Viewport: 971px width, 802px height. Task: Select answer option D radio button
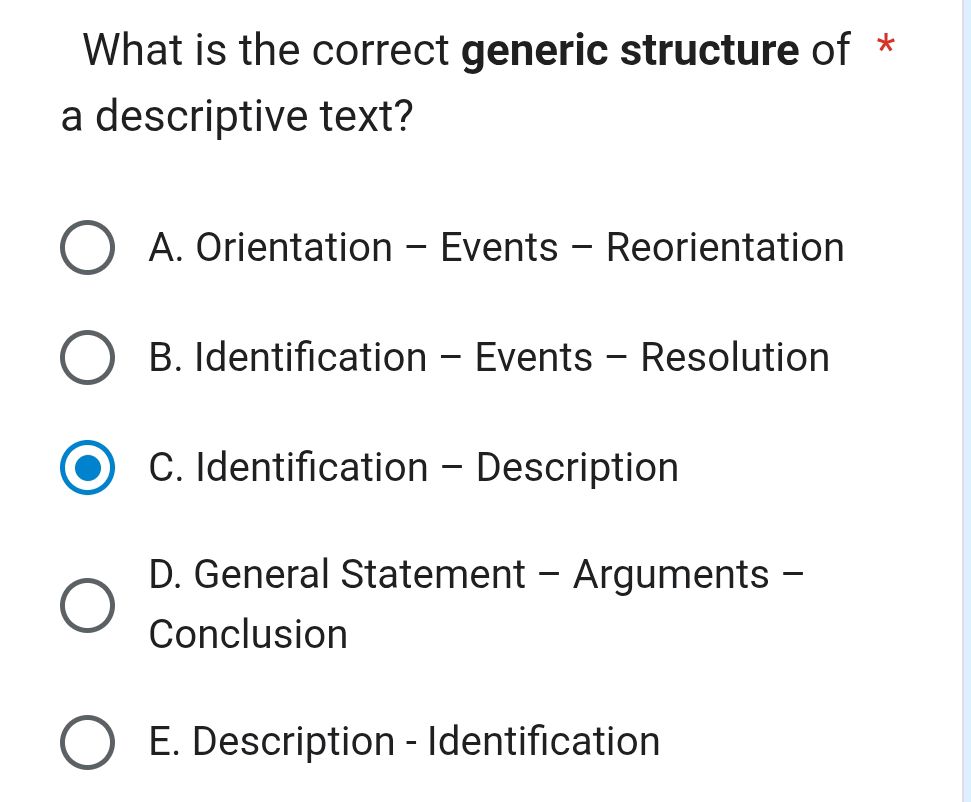pyautogui.click(x=87, y=603)
